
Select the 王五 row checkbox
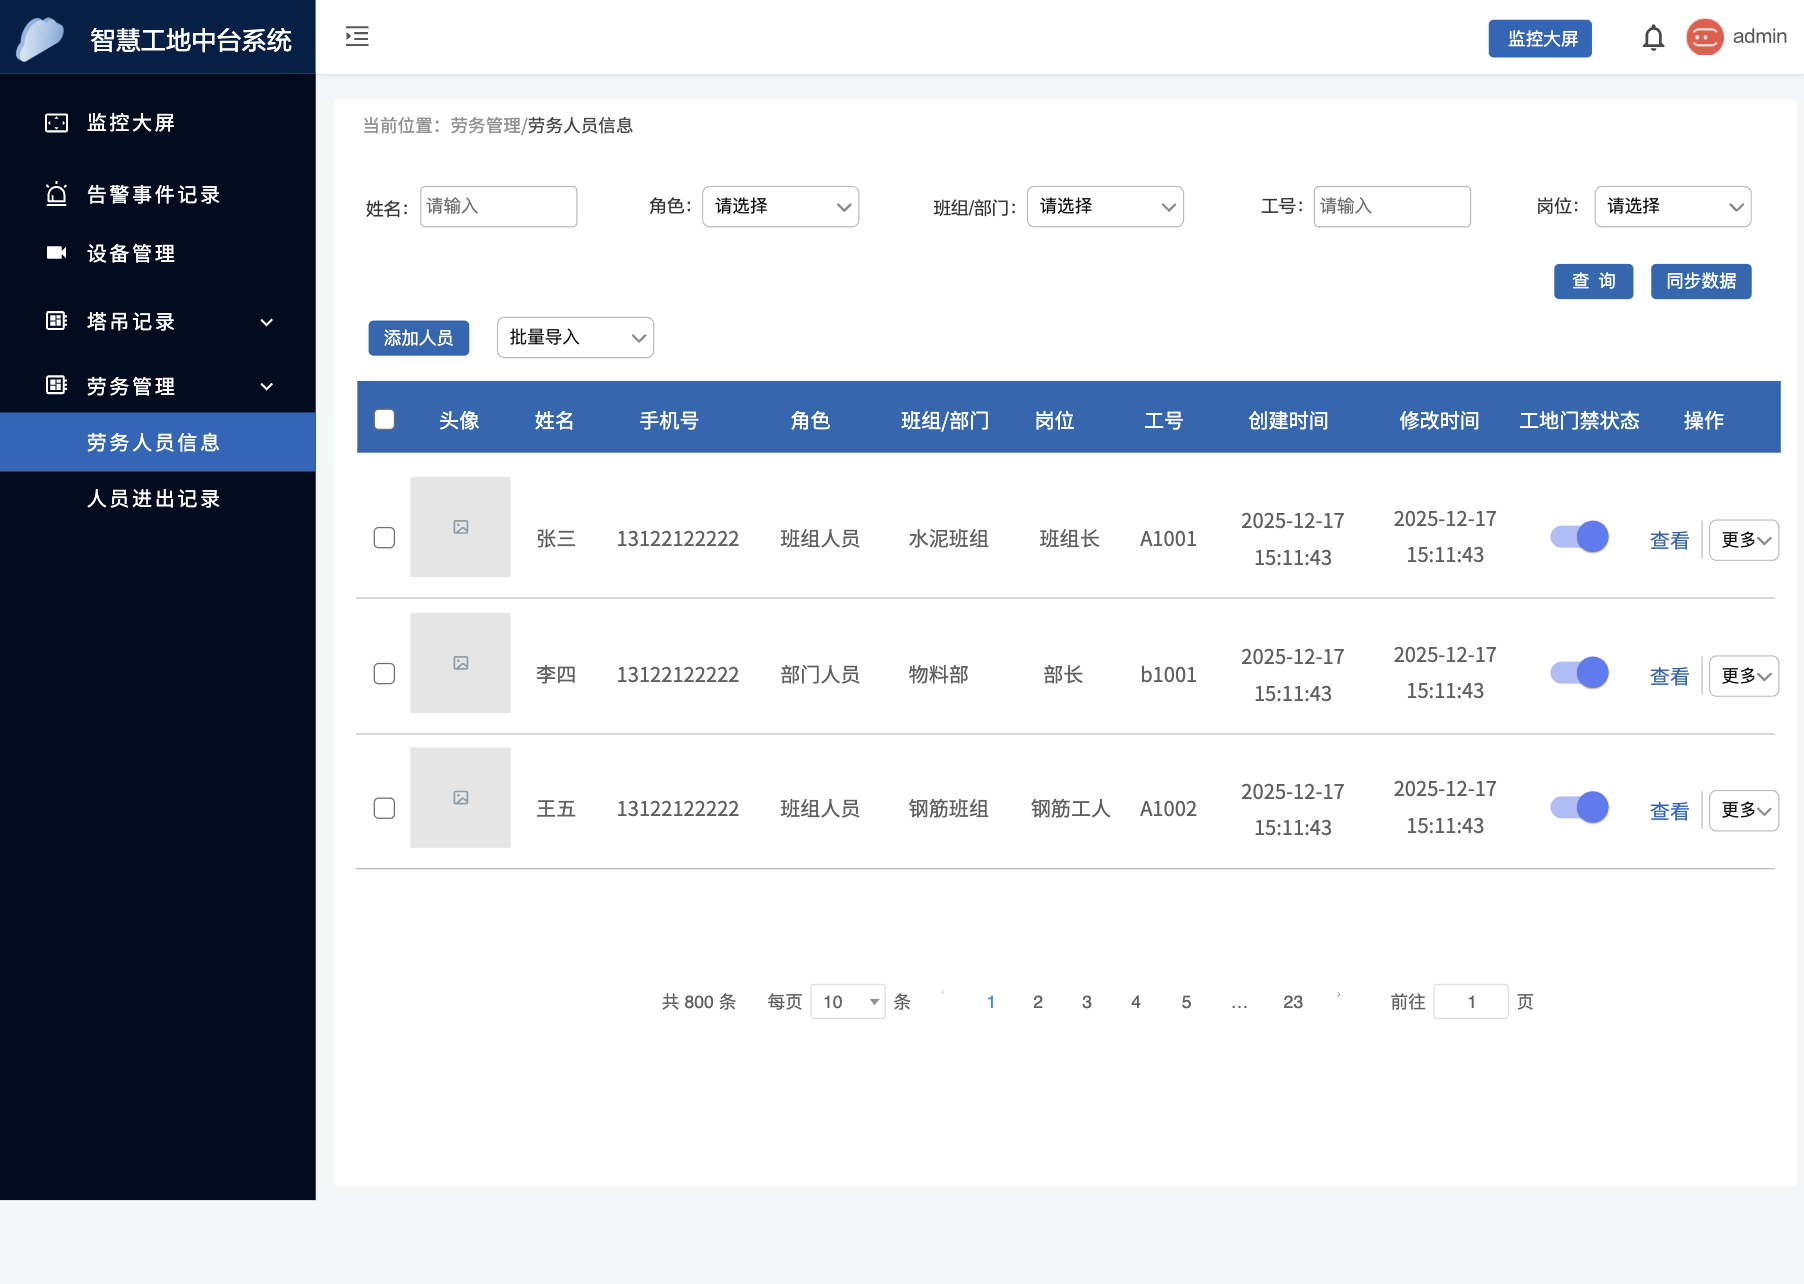click(384, 808)
